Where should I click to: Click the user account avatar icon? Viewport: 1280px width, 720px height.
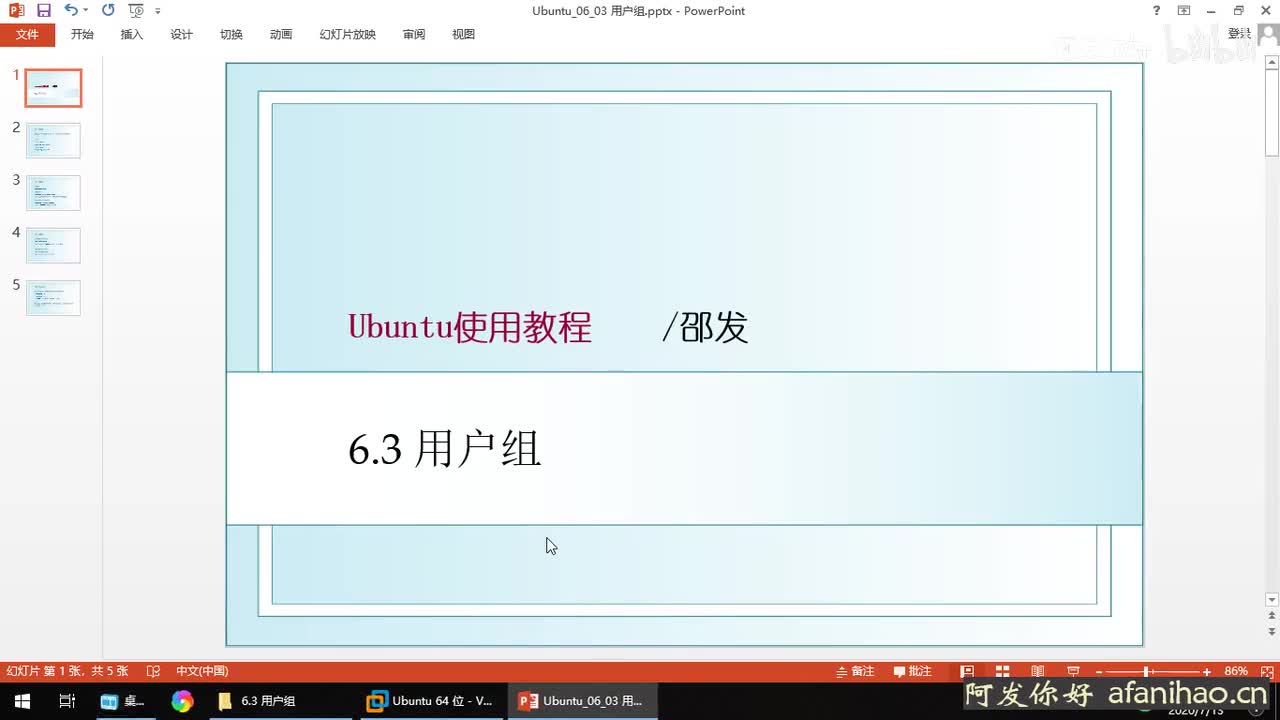coord(1267,35)
